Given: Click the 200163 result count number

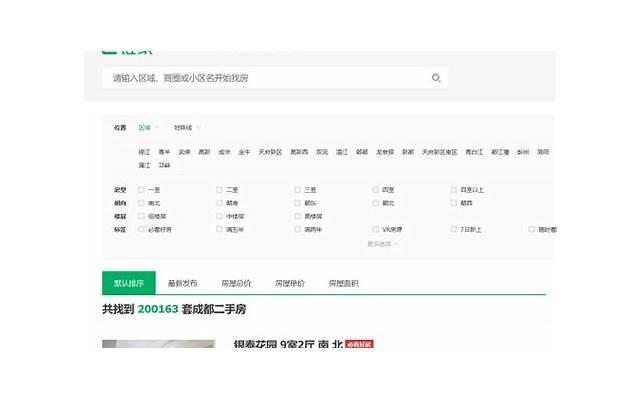Looking at the screenshot, I should pos(158,309).
